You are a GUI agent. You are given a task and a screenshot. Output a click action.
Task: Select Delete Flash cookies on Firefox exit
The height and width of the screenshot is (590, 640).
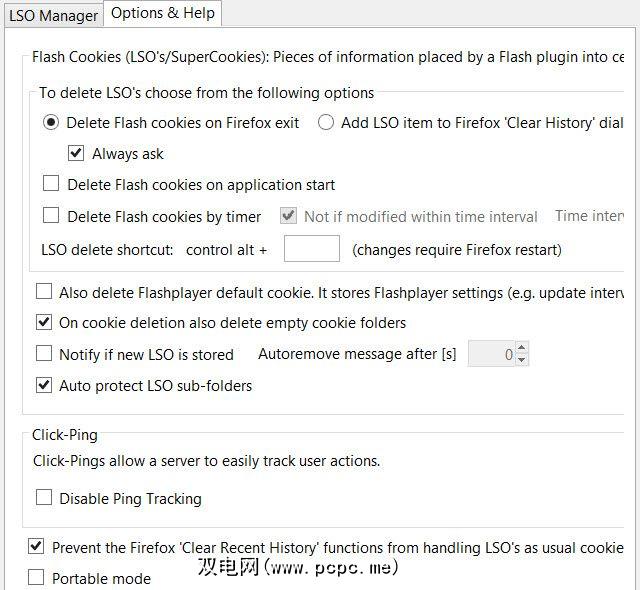coord(52,122)
